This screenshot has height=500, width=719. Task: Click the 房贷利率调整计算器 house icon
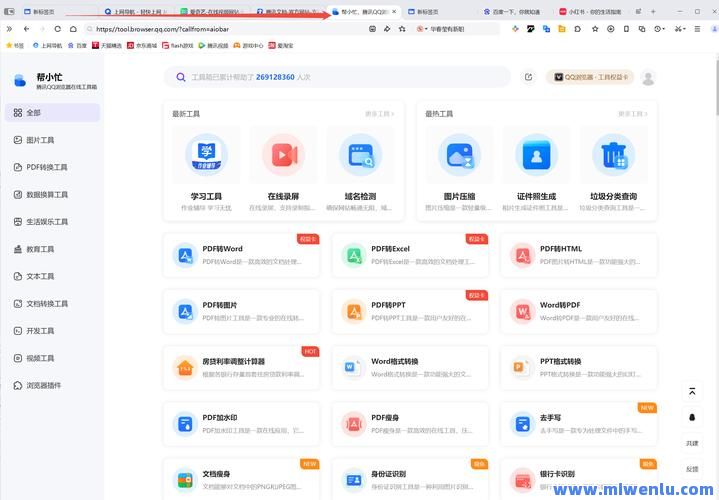185,368
